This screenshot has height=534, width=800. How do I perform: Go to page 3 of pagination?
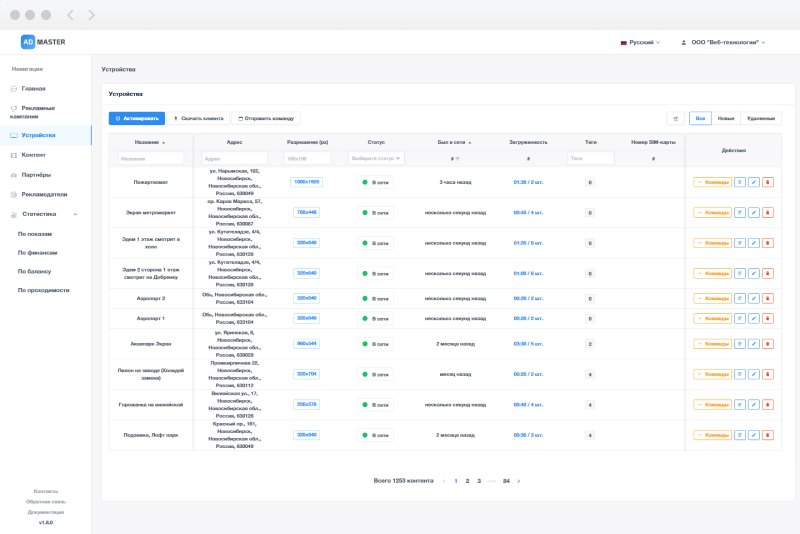tap(479, 481)
